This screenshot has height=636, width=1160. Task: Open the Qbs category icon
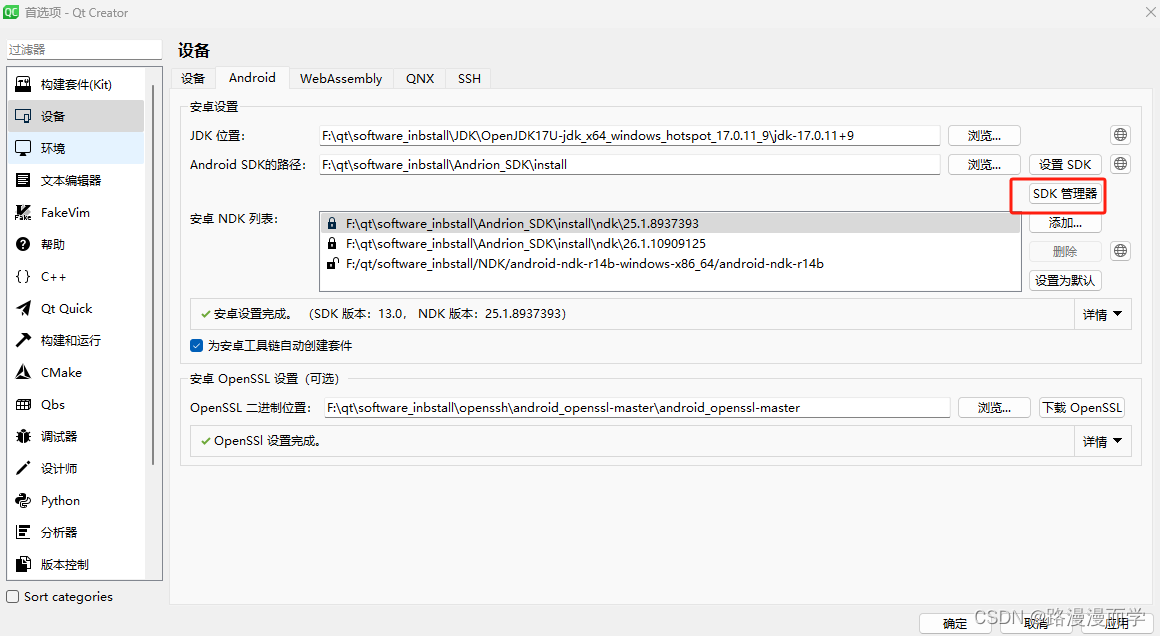click(x=24, y=405)
